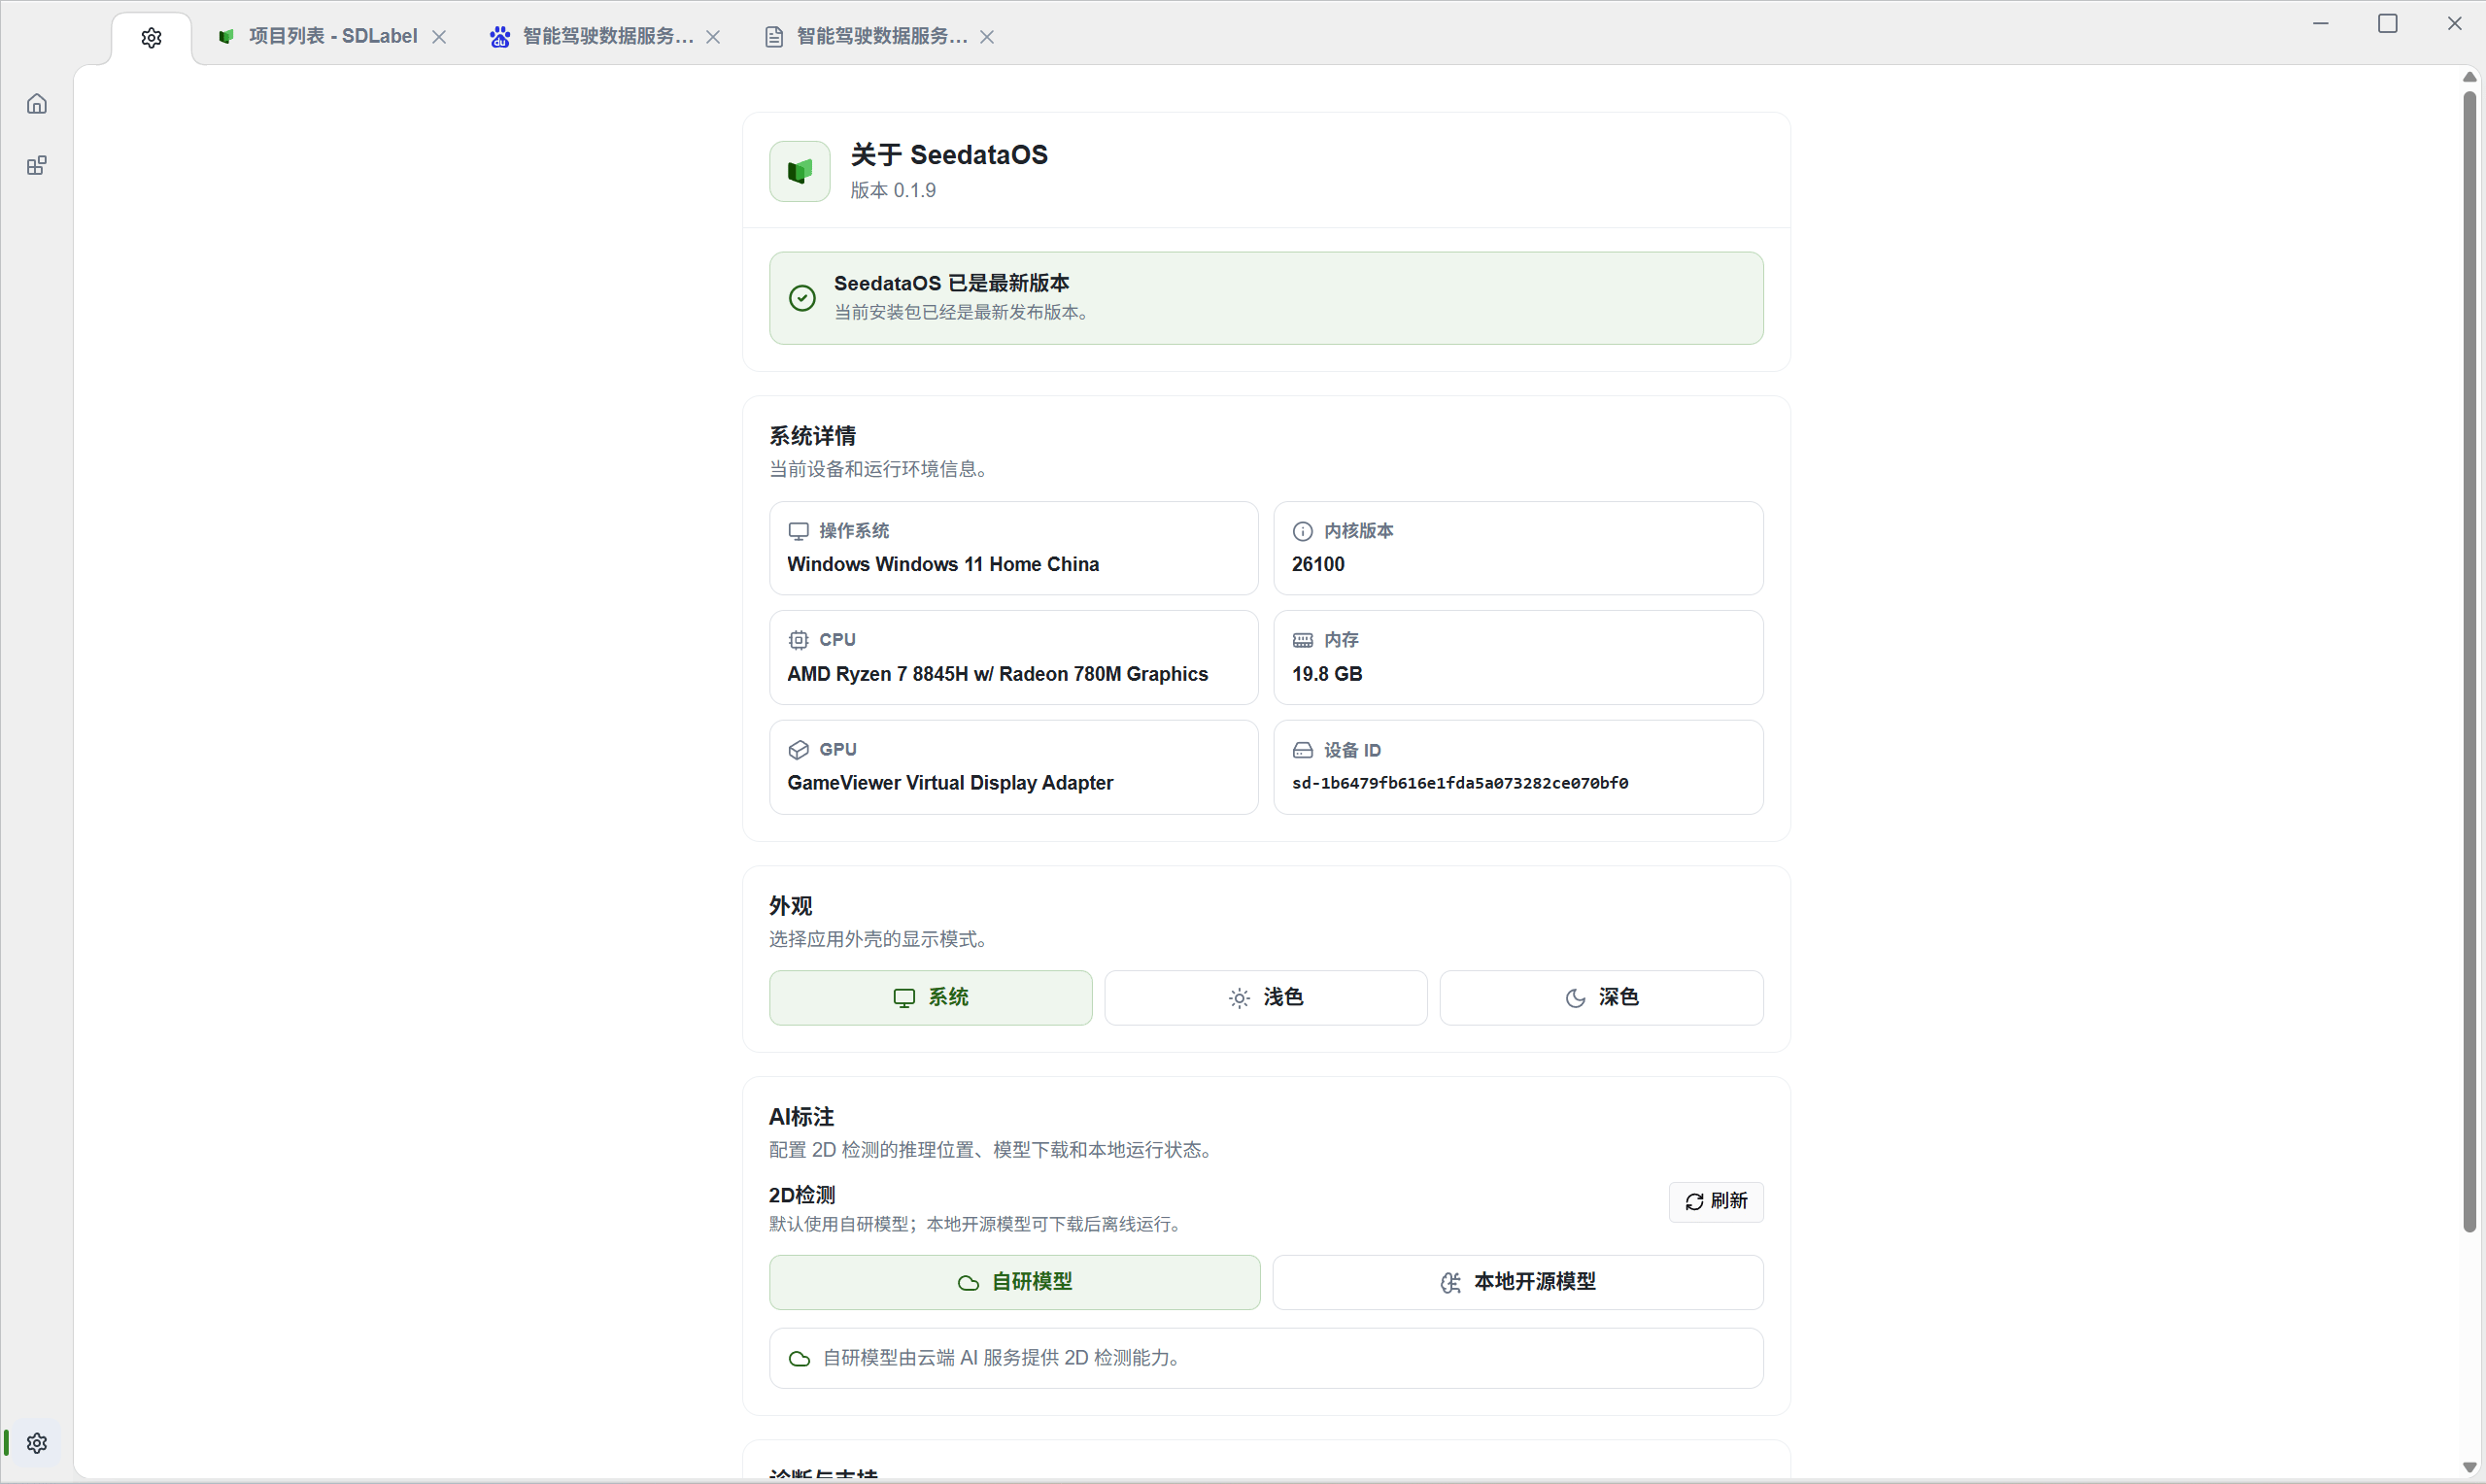Image resolution: width=2486 pixels, height=1484 pixels.
Task: Close the 项目列表 - SDLabel tab
Action: 439,37
